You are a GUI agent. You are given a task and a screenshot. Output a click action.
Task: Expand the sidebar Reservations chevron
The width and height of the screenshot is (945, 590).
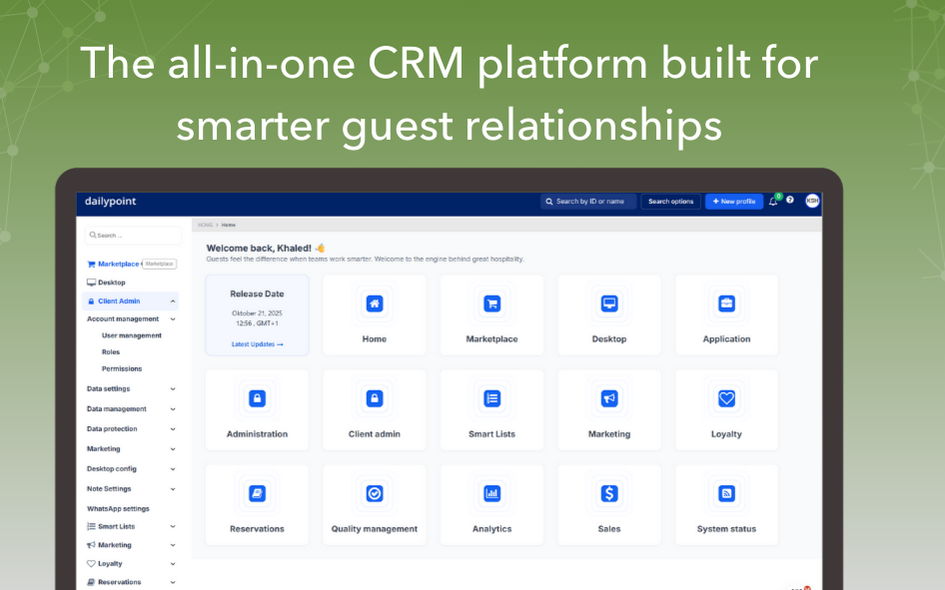173,582
